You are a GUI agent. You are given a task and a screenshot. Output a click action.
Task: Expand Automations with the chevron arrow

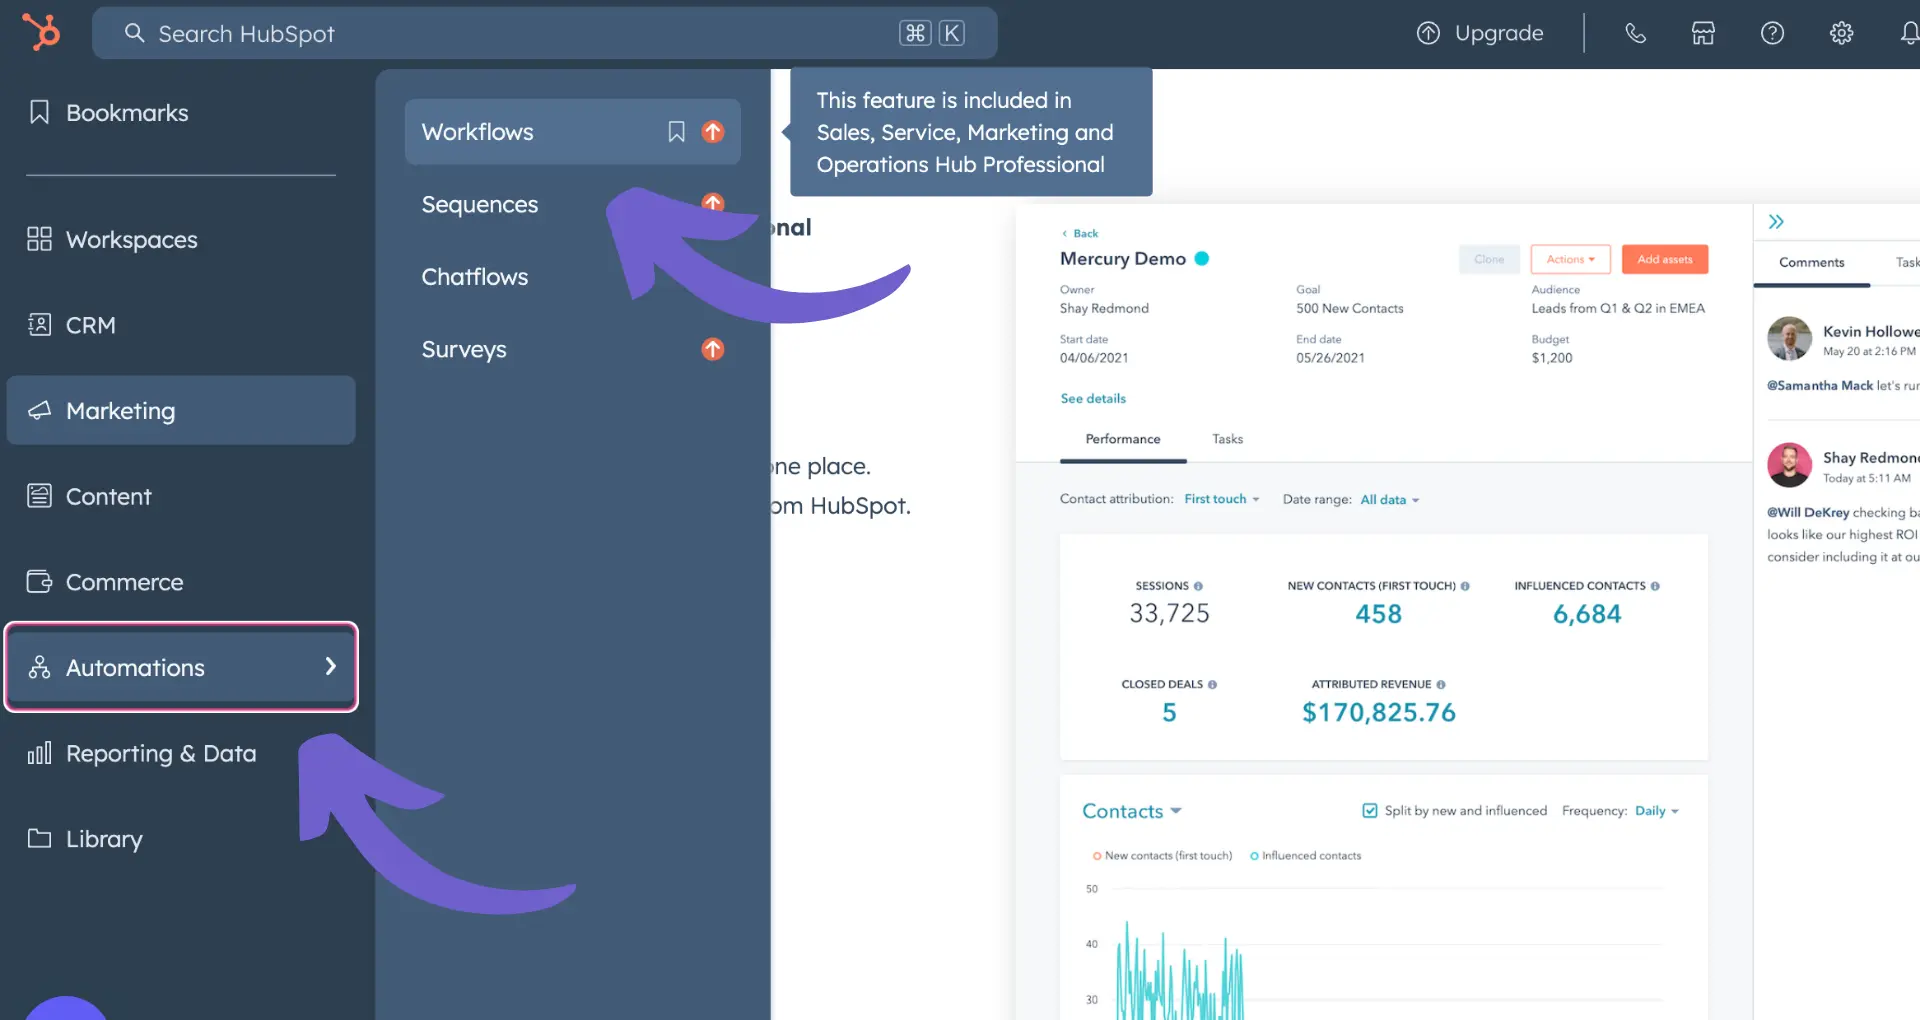click(x=331, y=666)
